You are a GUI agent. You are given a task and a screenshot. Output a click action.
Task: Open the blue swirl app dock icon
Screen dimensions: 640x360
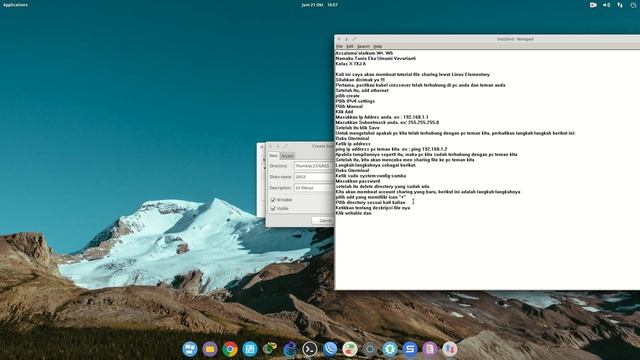click(x=290, y=349)
